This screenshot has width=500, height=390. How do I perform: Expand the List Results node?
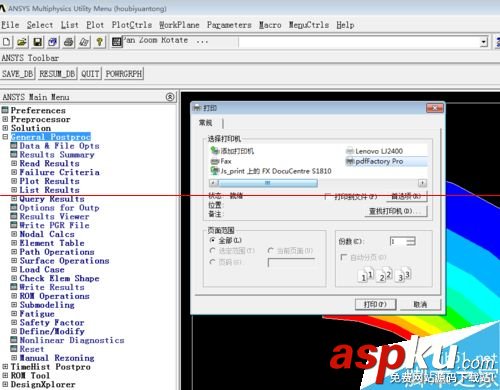coord(14,190)
